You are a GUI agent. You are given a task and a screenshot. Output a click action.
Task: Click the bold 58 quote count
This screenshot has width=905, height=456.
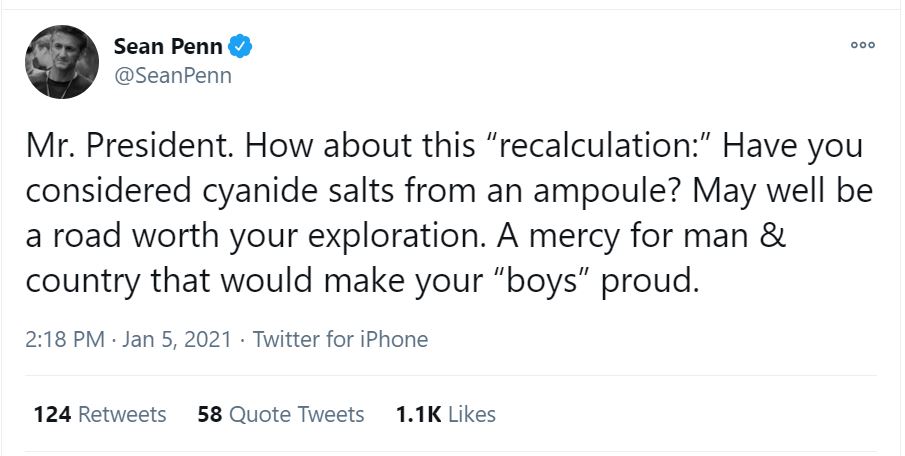pos(209,413)
